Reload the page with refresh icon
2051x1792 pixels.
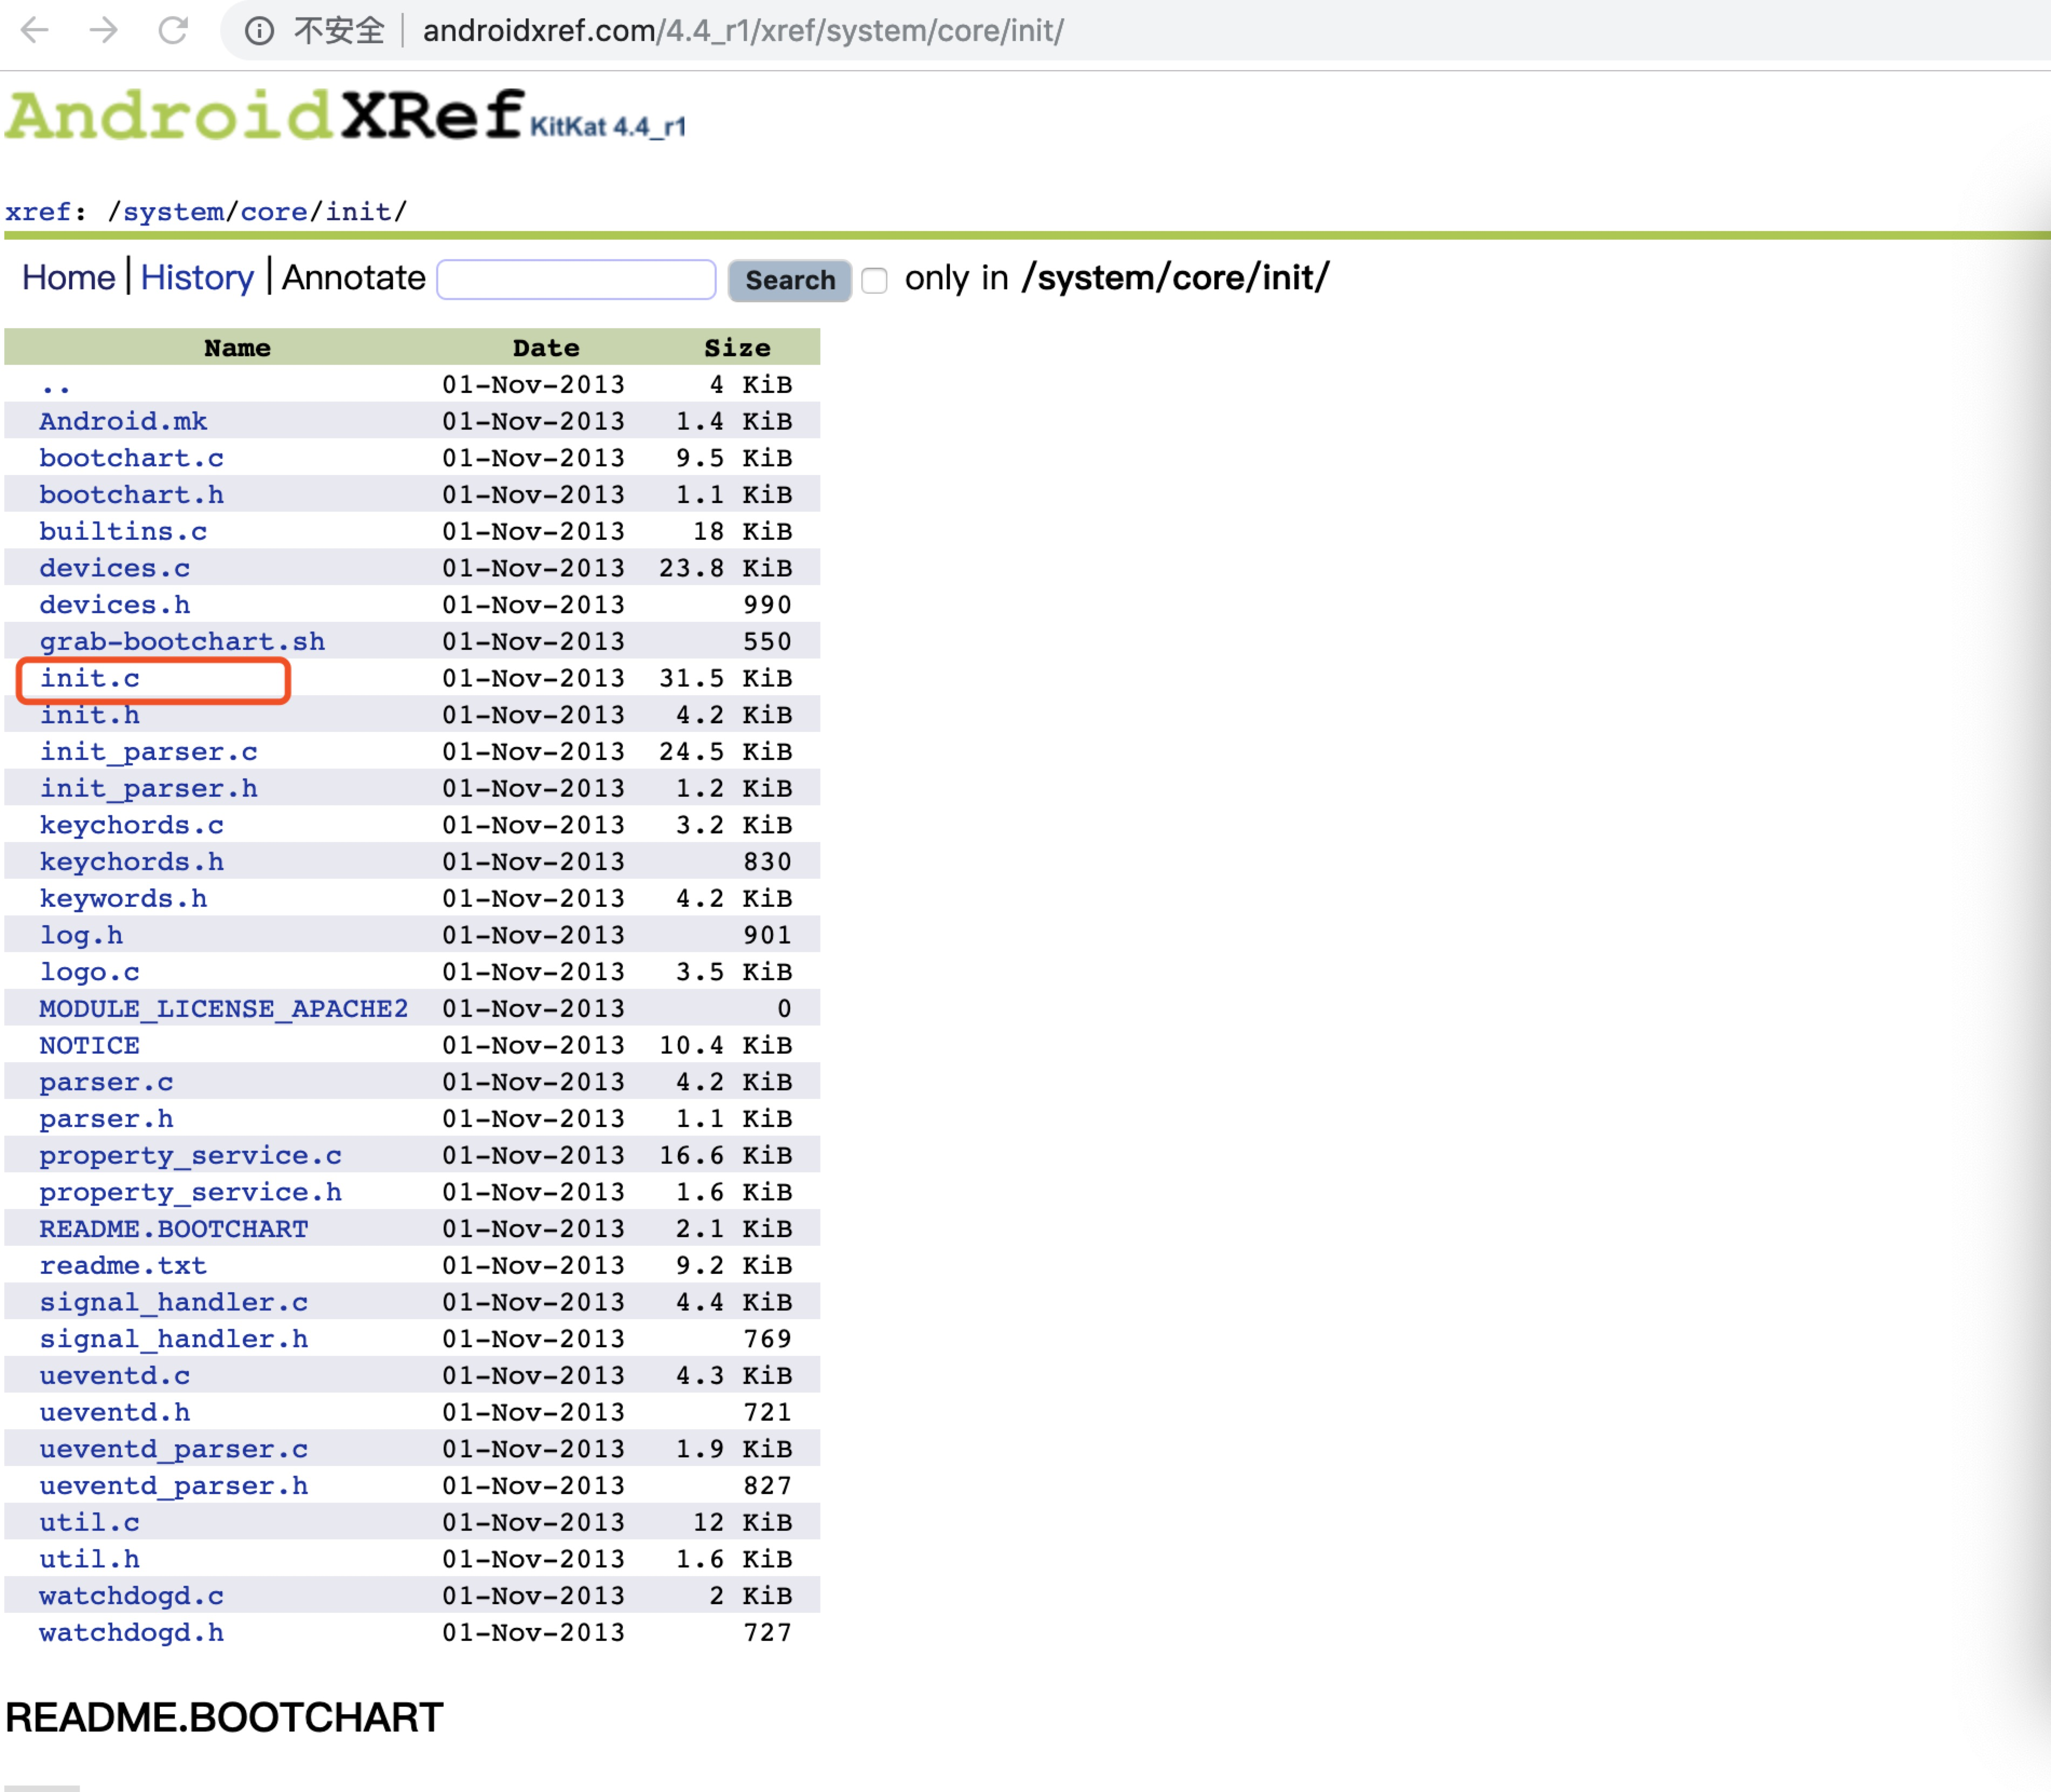173,31
